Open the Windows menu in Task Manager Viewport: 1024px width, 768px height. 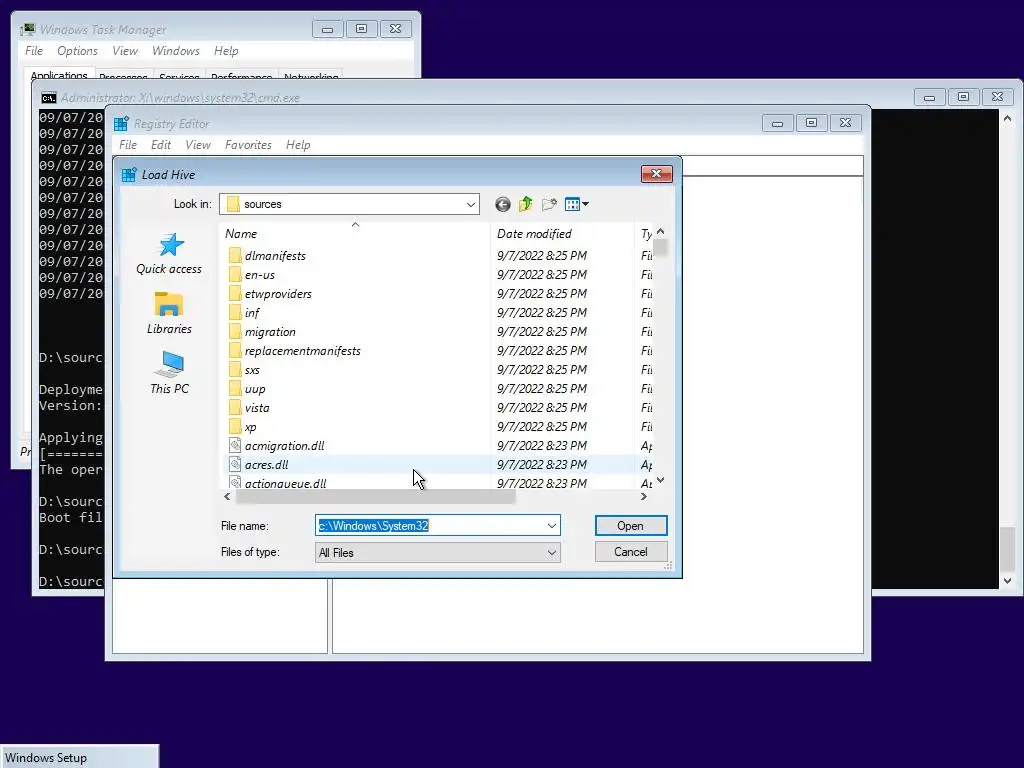(176, 51)
